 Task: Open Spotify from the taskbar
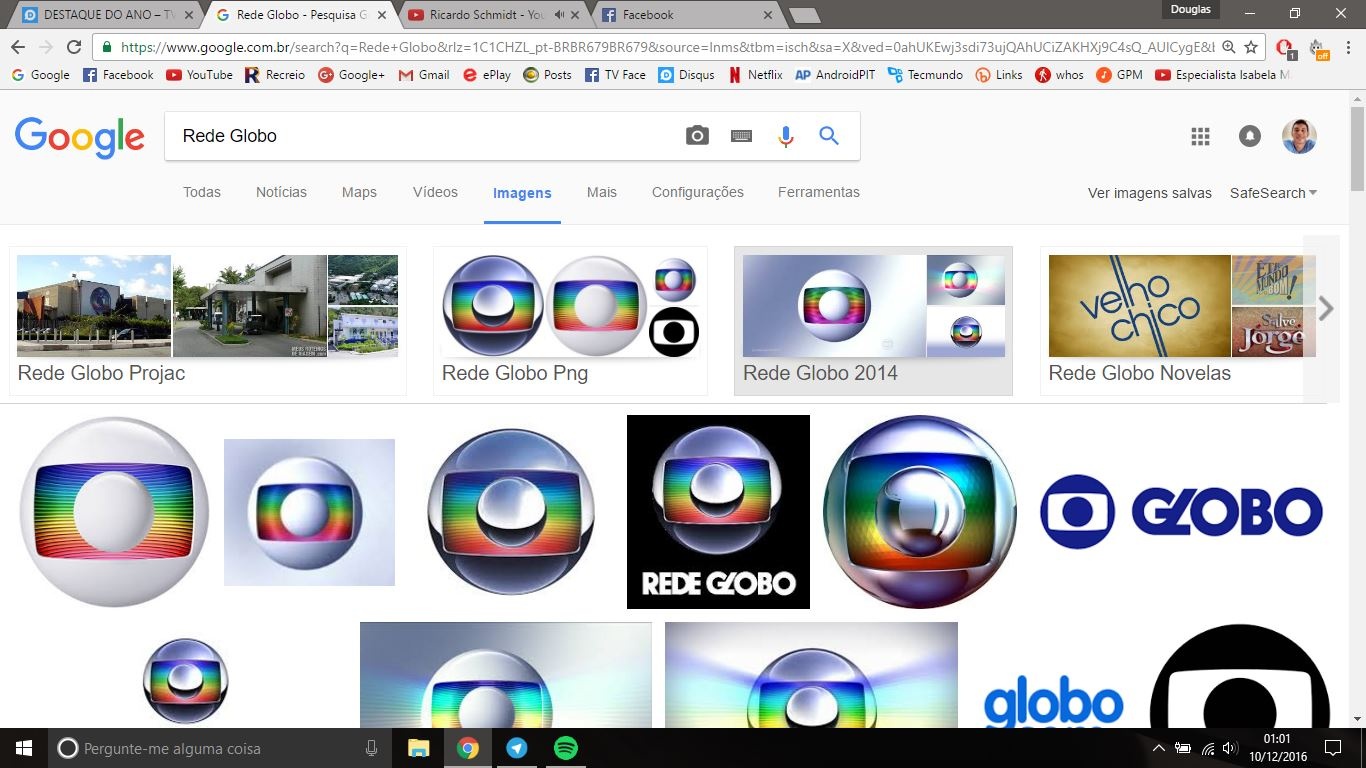[565, 748]
